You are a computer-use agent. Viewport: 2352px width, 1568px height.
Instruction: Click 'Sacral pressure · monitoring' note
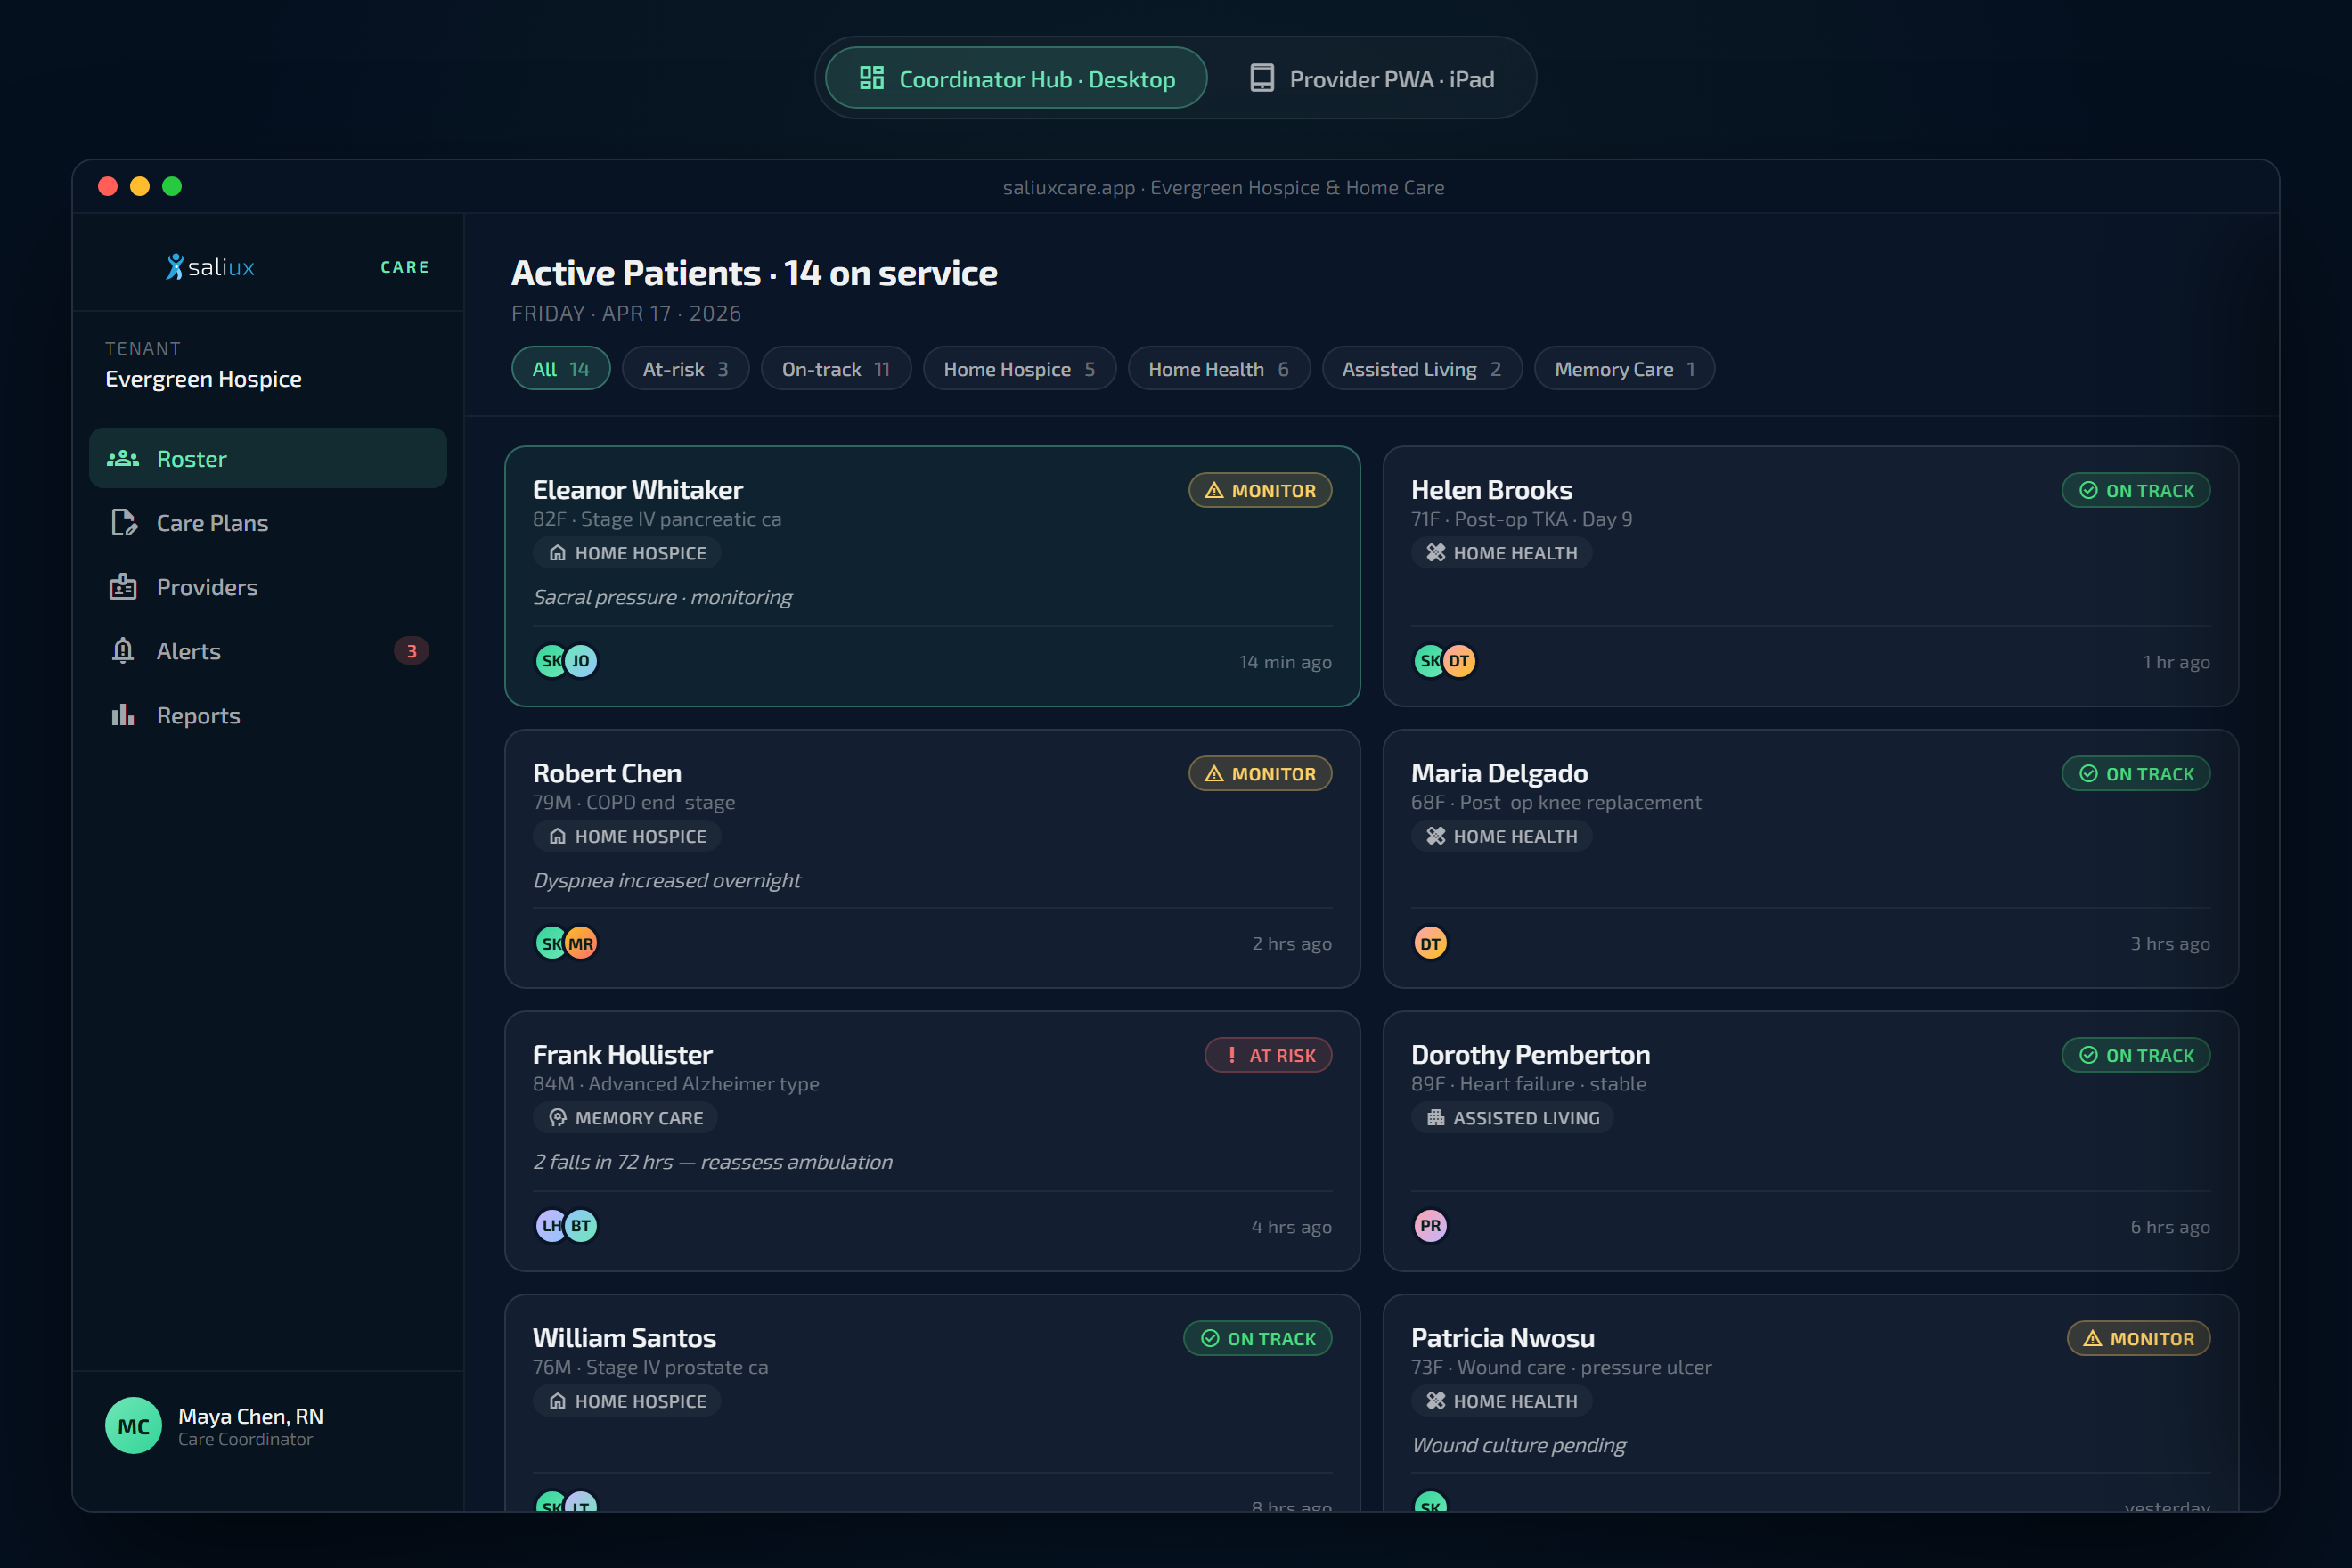click(662, 597)
